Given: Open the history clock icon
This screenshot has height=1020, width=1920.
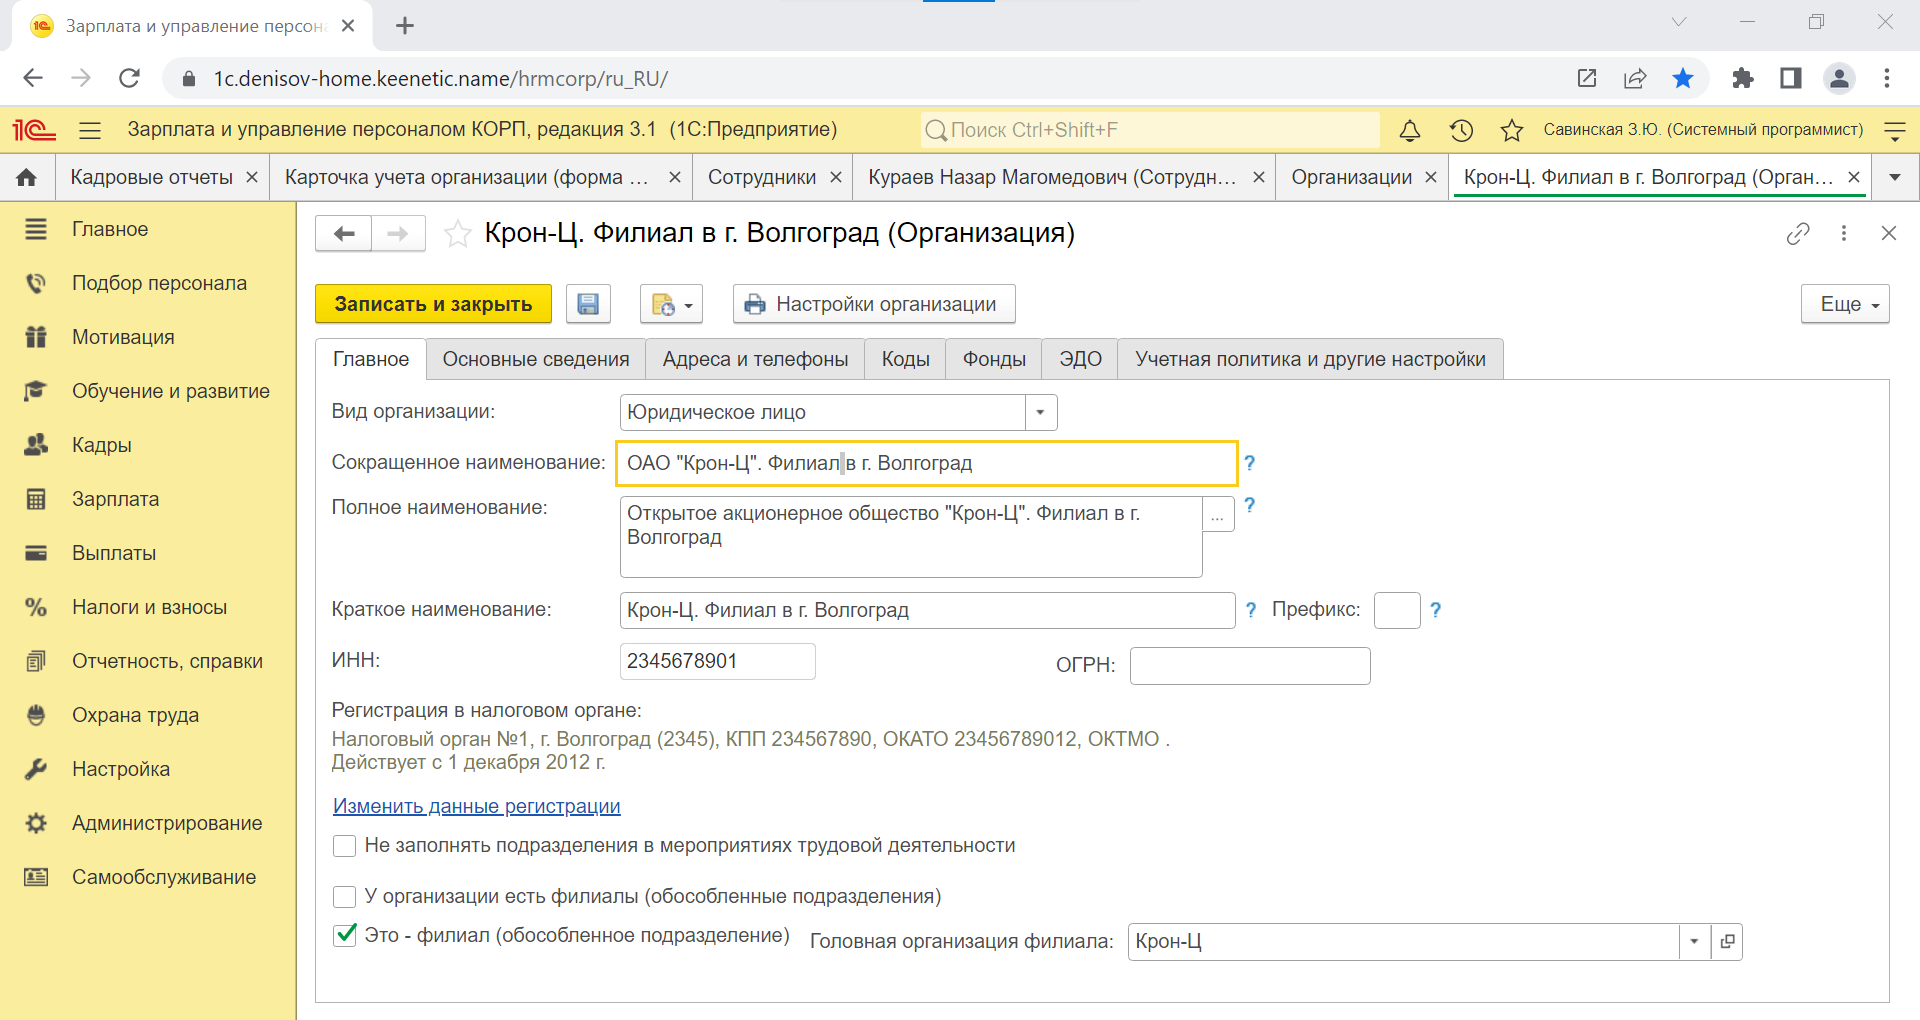Looking at the screenshot, I should [1461, 130].
